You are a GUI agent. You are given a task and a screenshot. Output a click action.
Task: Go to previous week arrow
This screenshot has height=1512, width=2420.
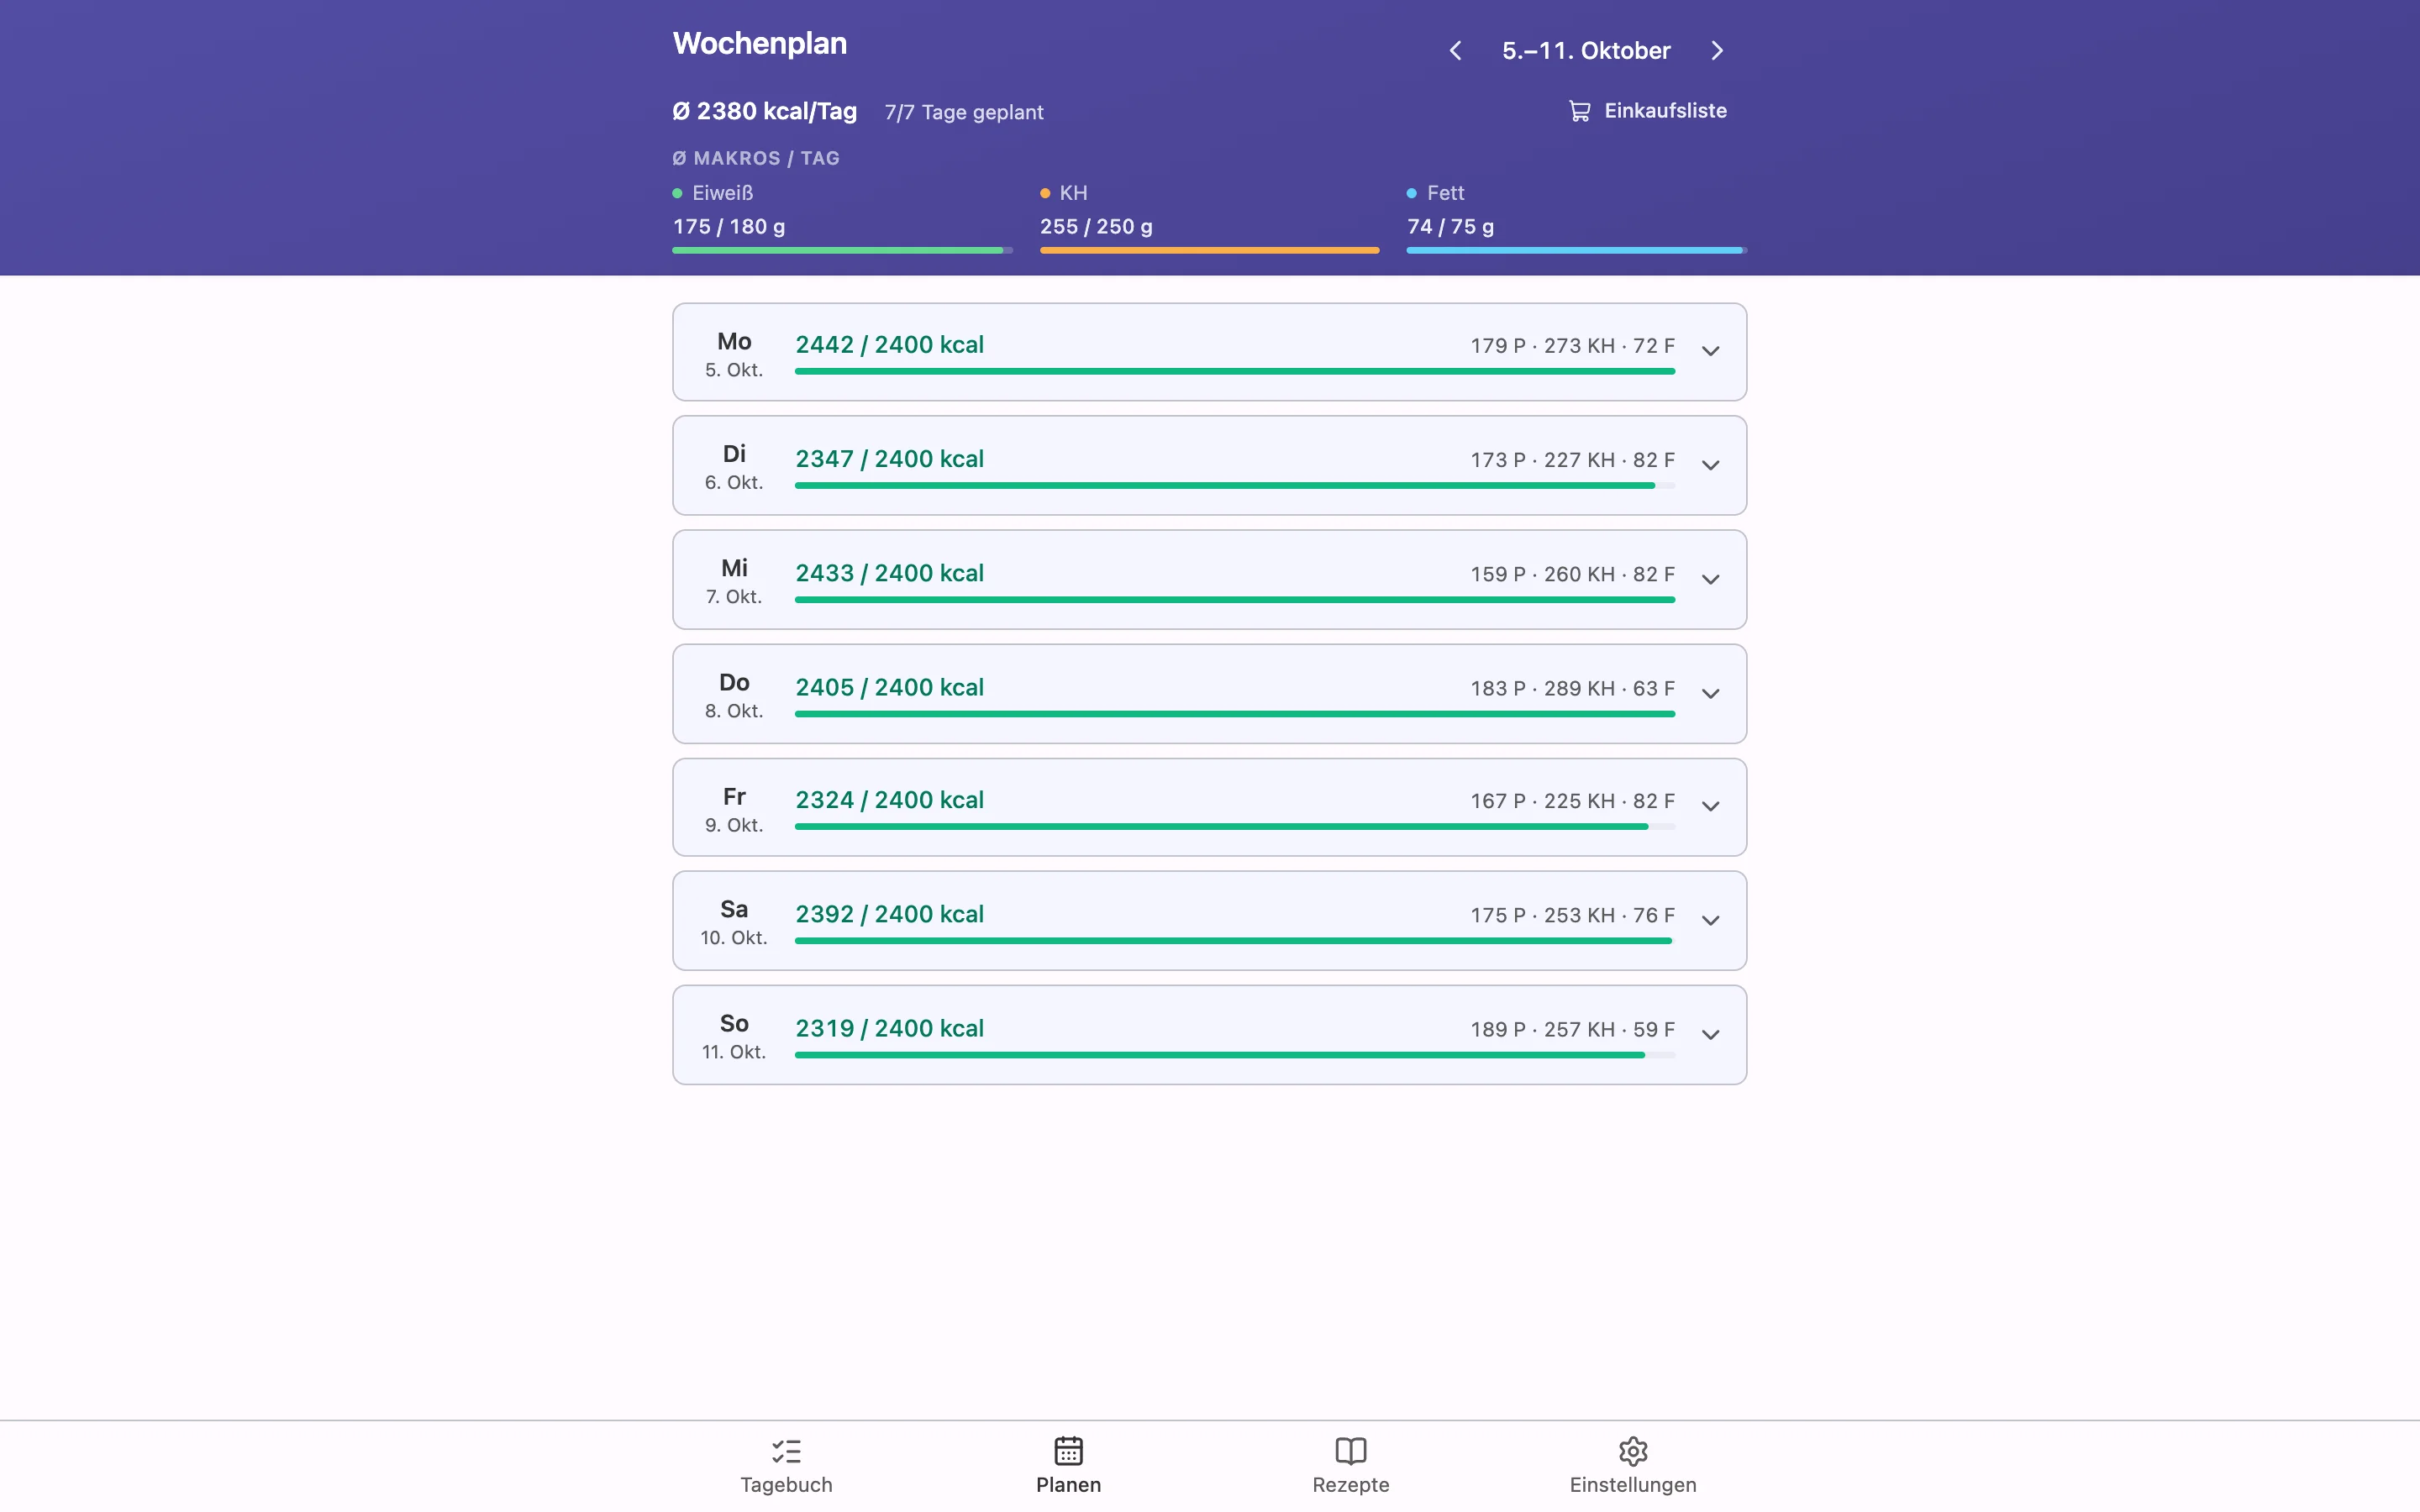(1455, 51)
